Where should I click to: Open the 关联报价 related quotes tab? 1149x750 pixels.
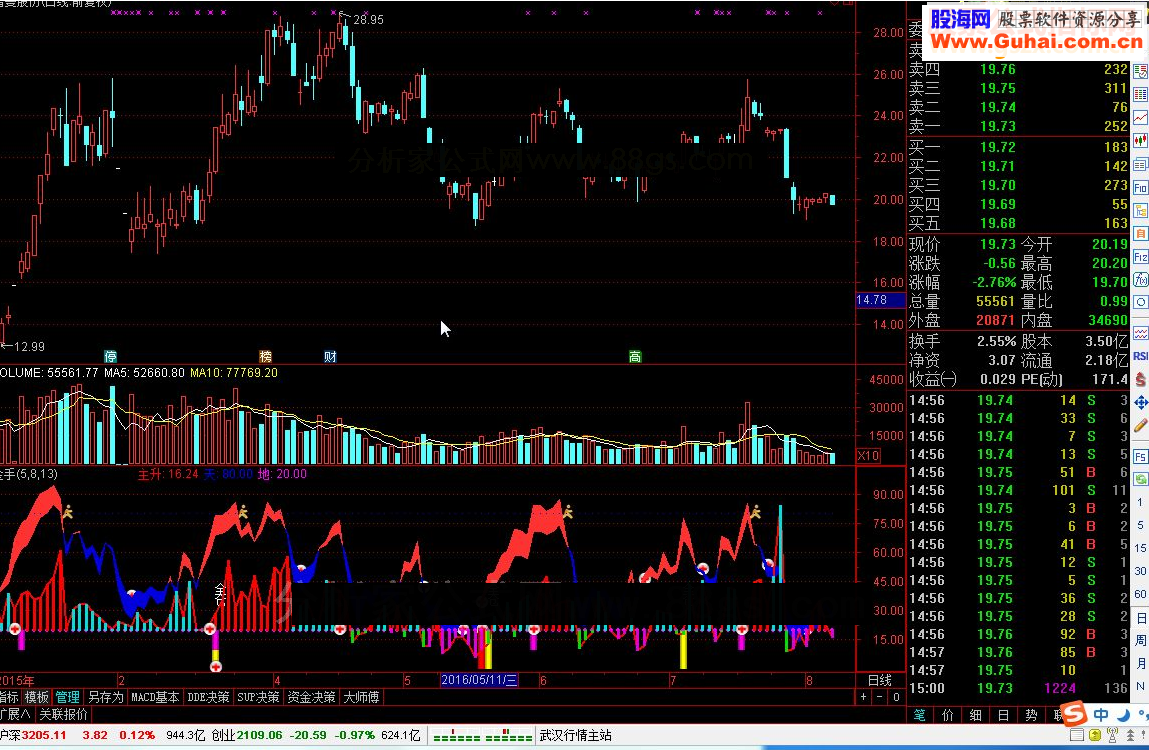click(63, 713)
